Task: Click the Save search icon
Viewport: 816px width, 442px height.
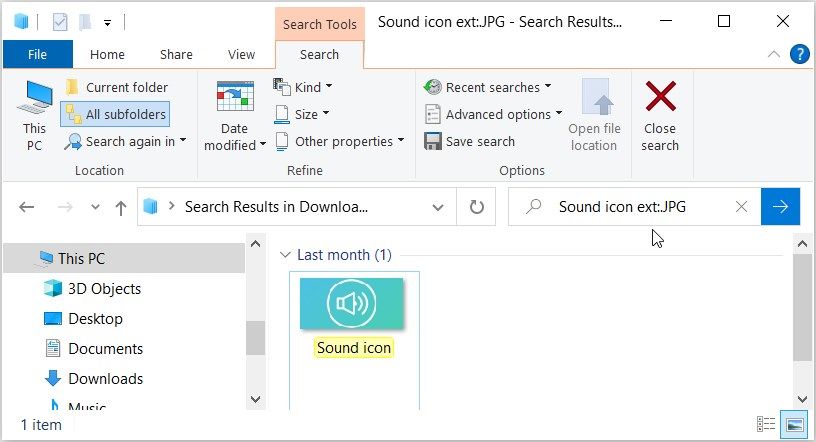Action: tap(433, 141)
